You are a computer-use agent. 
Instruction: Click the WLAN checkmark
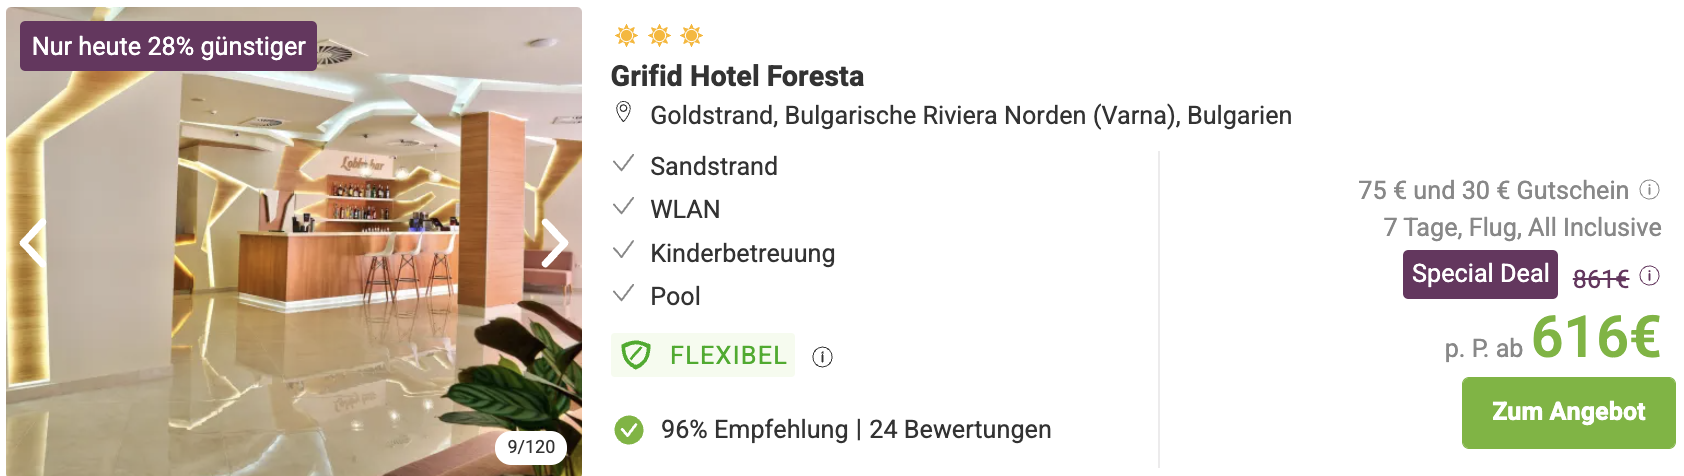(x=624, y=206)
